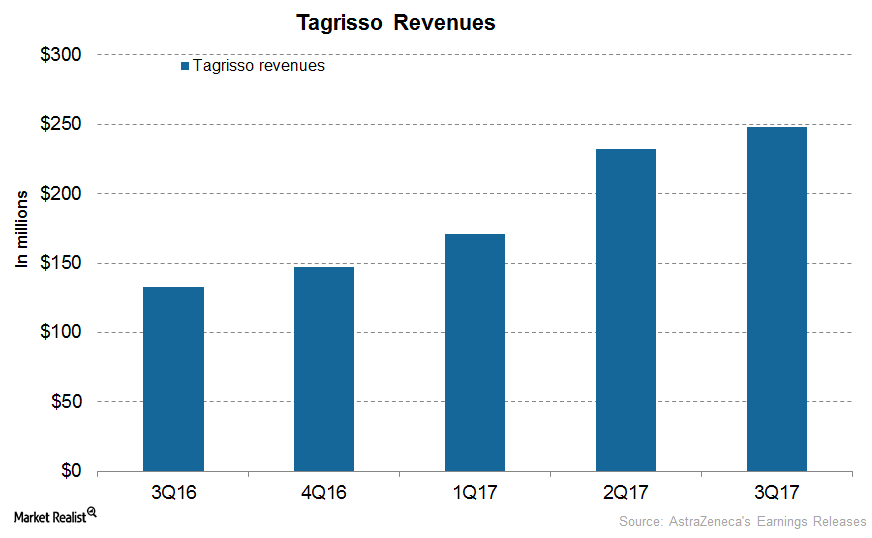Image resolution: width=872 pixels, height=538 pixels.
Task: Click the '$200' axis label
Action: 61,194
